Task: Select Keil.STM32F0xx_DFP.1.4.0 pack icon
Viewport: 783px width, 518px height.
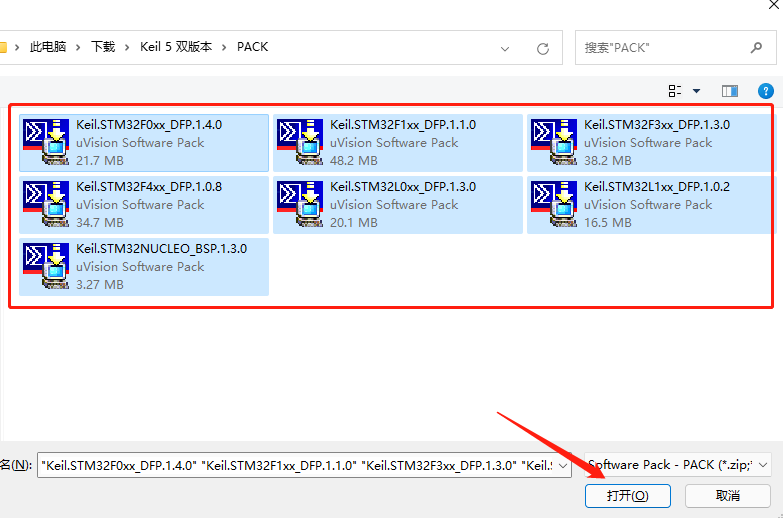Action: pos(46,142)
